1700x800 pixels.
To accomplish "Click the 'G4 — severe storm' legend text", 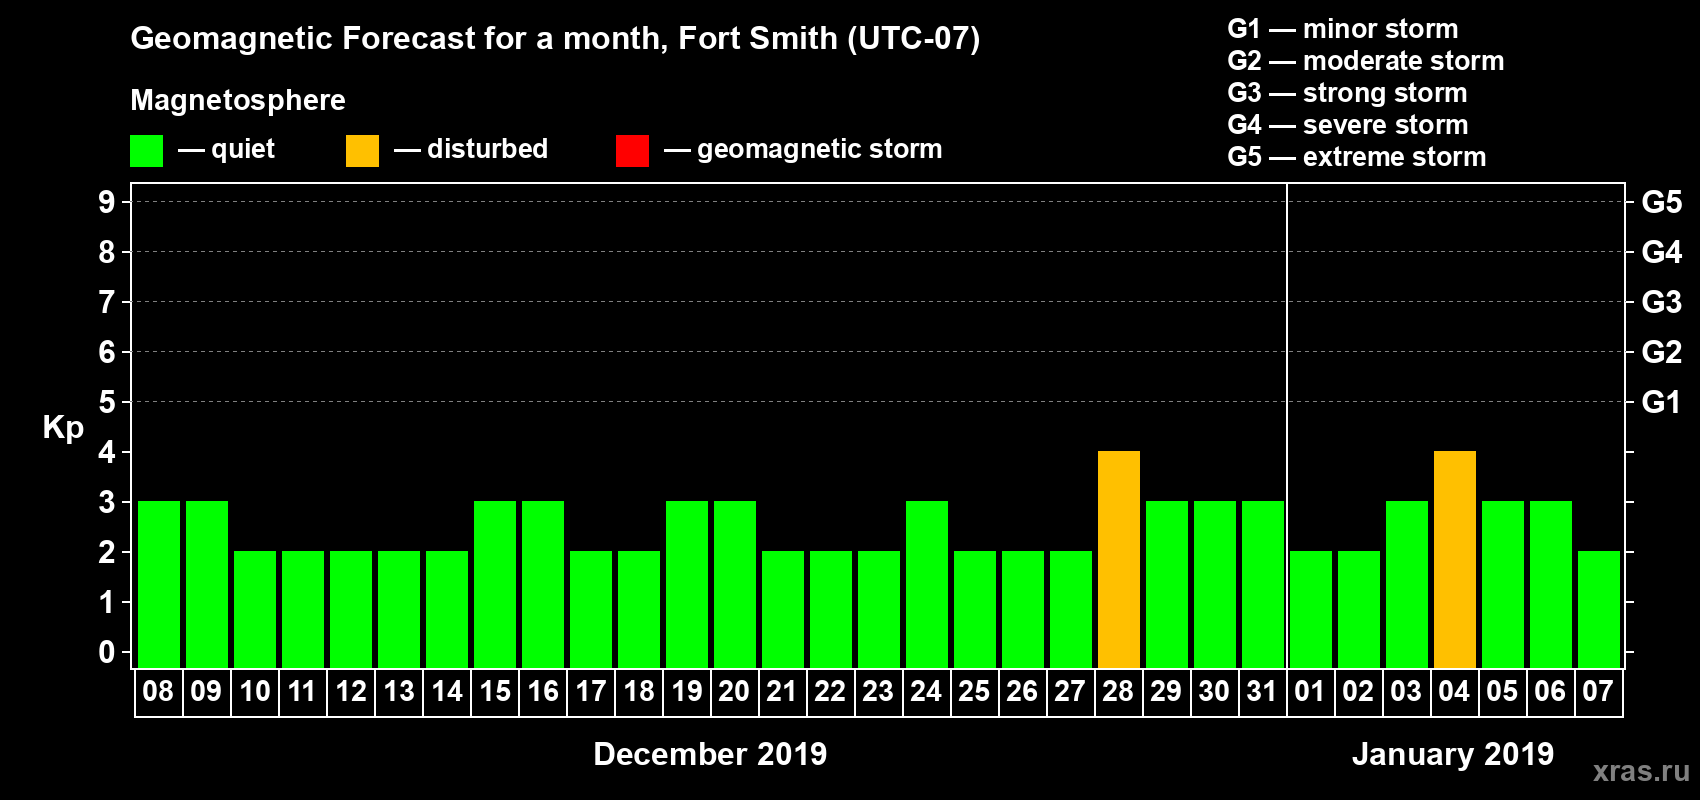I will [x=1348, y=125].
